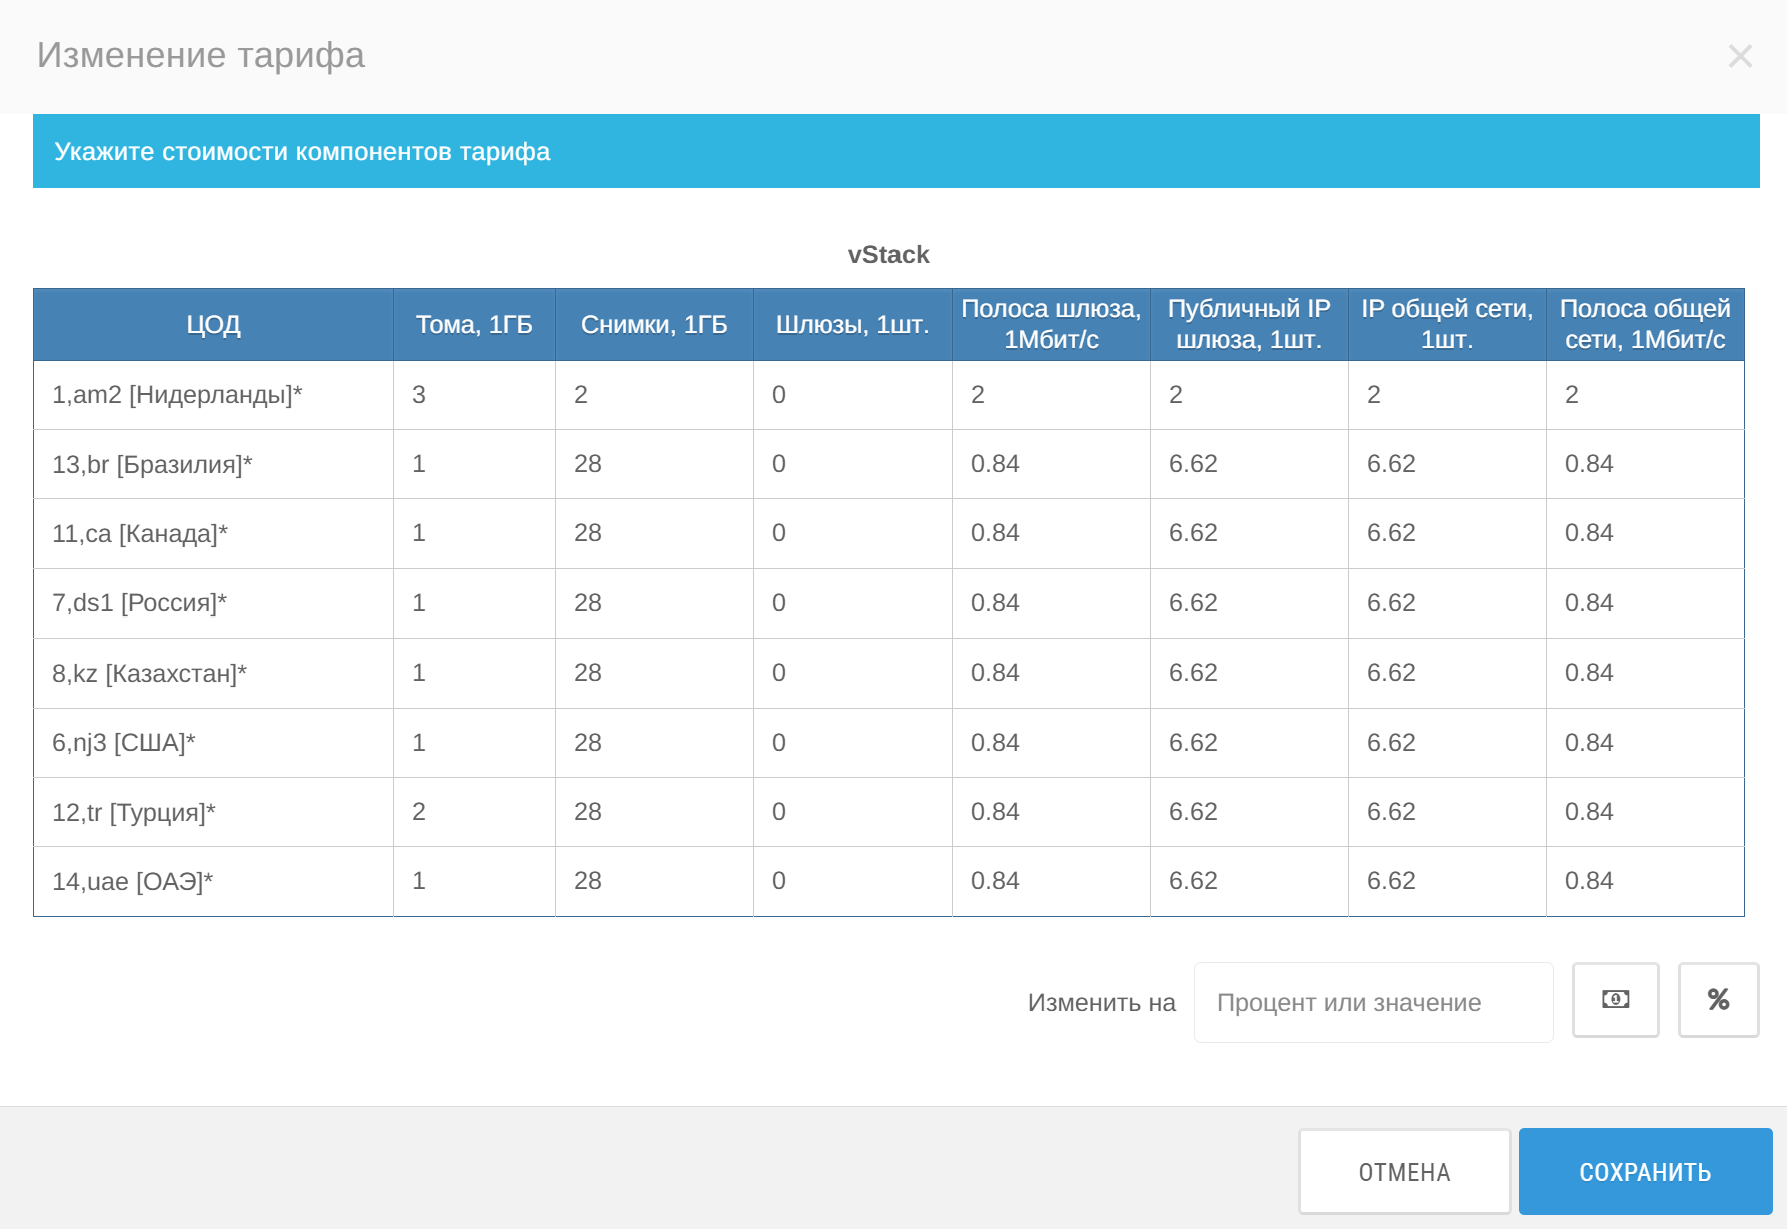Edit Снимки value 28 for Казахстан
This screenshot has height=1230, width=1788.
(654, 673)
